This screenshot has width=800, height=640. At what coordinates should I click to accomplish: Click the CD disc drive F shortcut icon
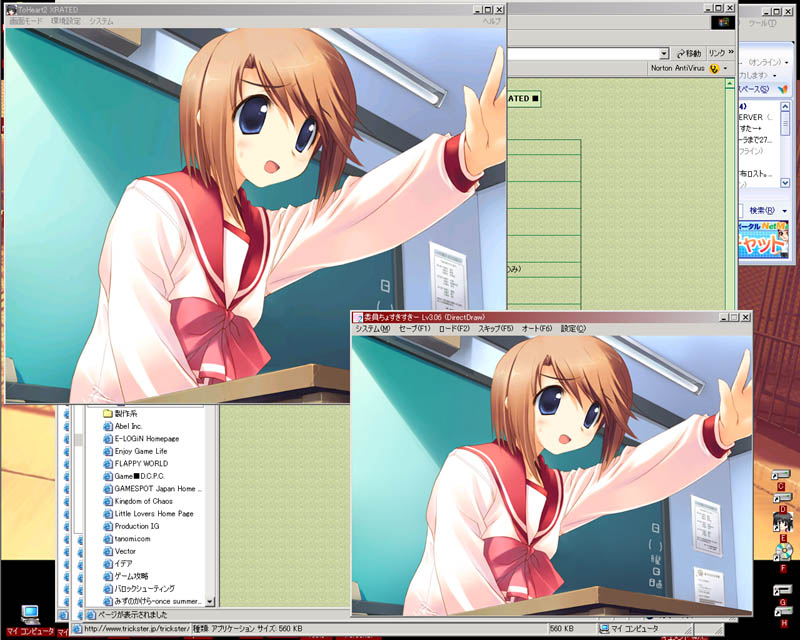784,551
